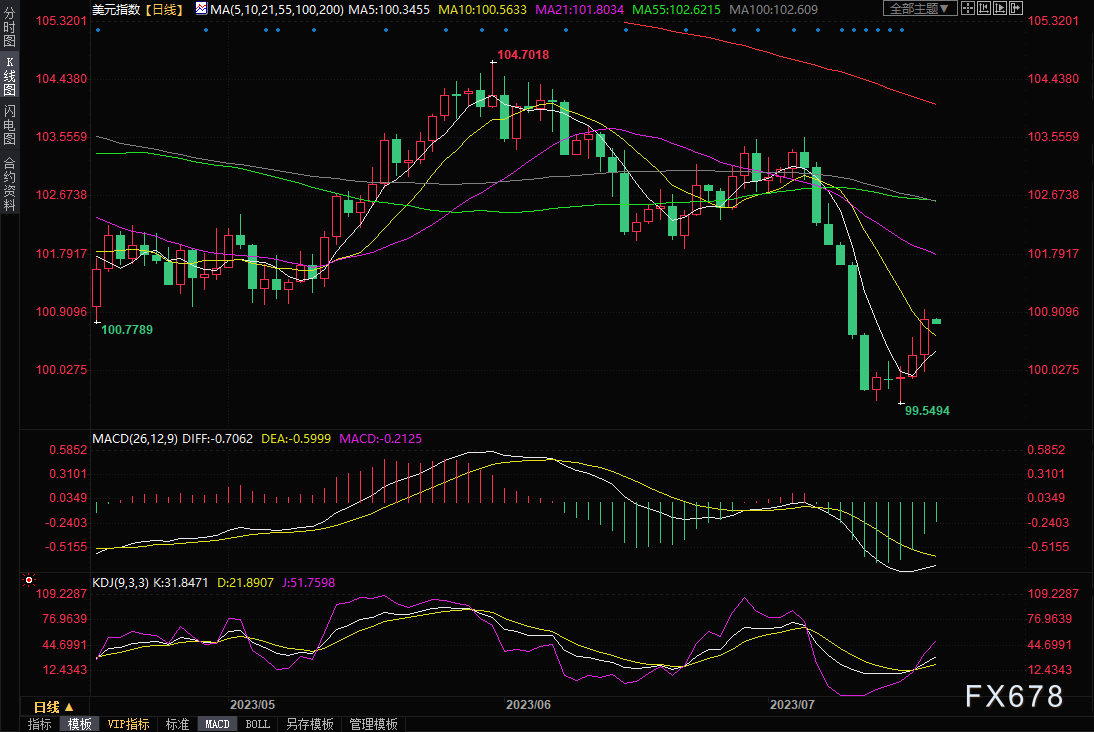Click the first blue event dot on top row

(97, 30)
